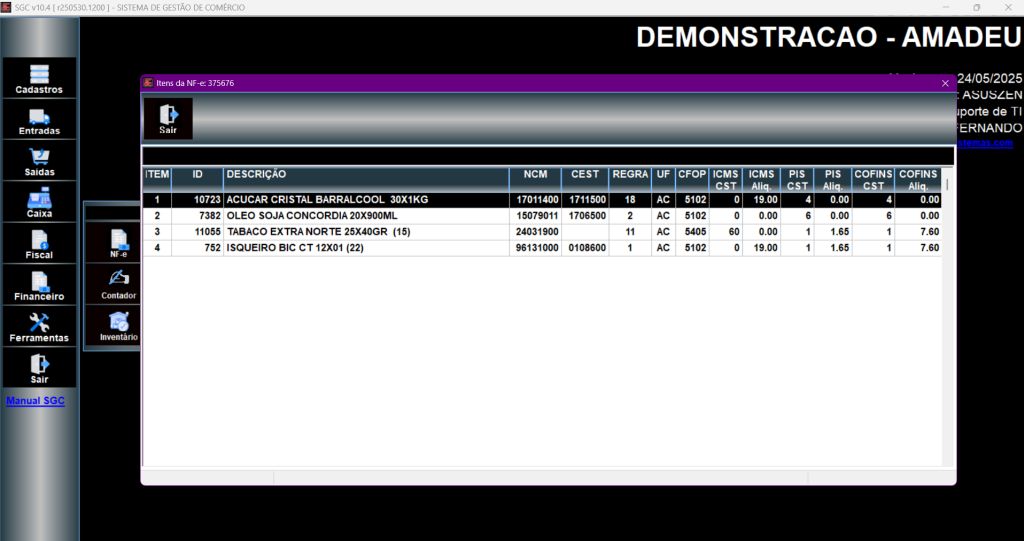Viewport: 1024px width, 541px height.
Task: Click CFOP value 5405
Action: click(x=692, y=231)
